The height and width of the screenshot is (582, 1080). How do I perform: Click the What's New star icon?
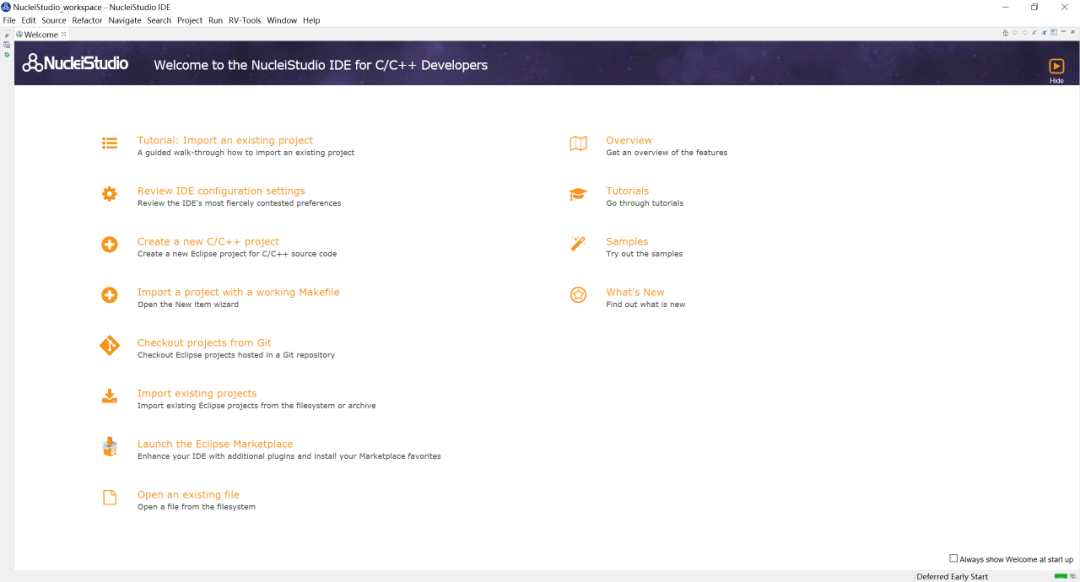point(578,295)
